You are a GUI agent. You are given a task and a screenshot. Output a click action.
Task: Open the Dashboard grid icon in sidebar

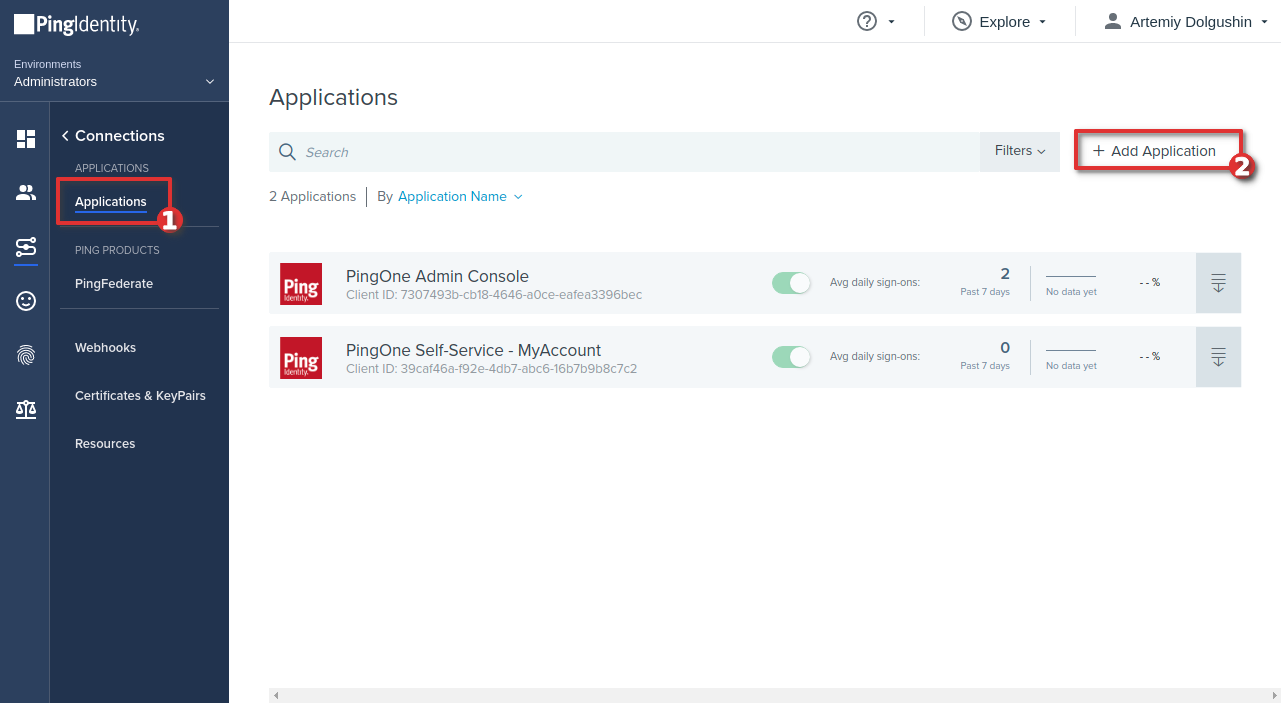pos(26,139)
